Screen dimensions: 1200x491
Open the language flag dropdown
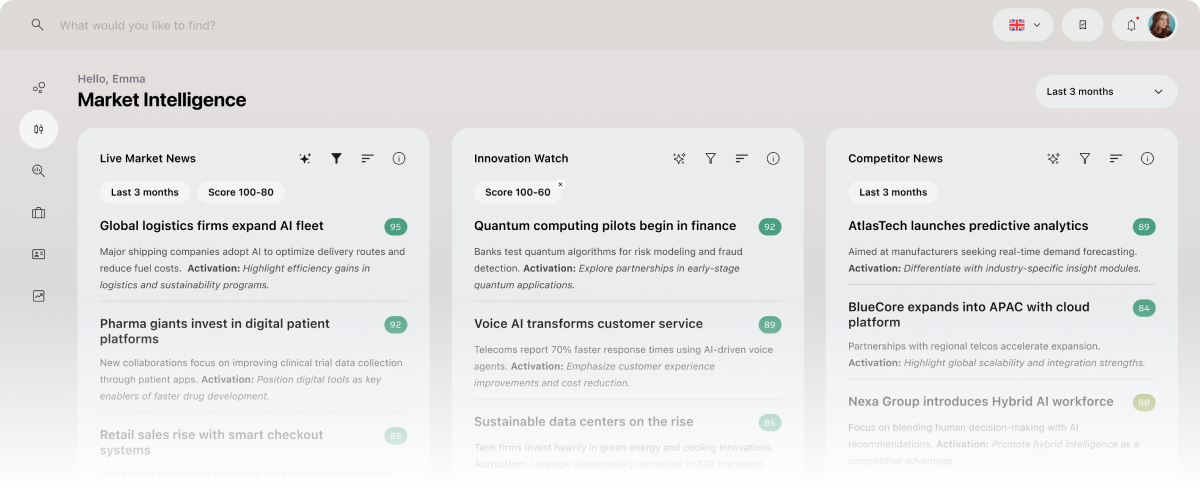[1023, 25]
